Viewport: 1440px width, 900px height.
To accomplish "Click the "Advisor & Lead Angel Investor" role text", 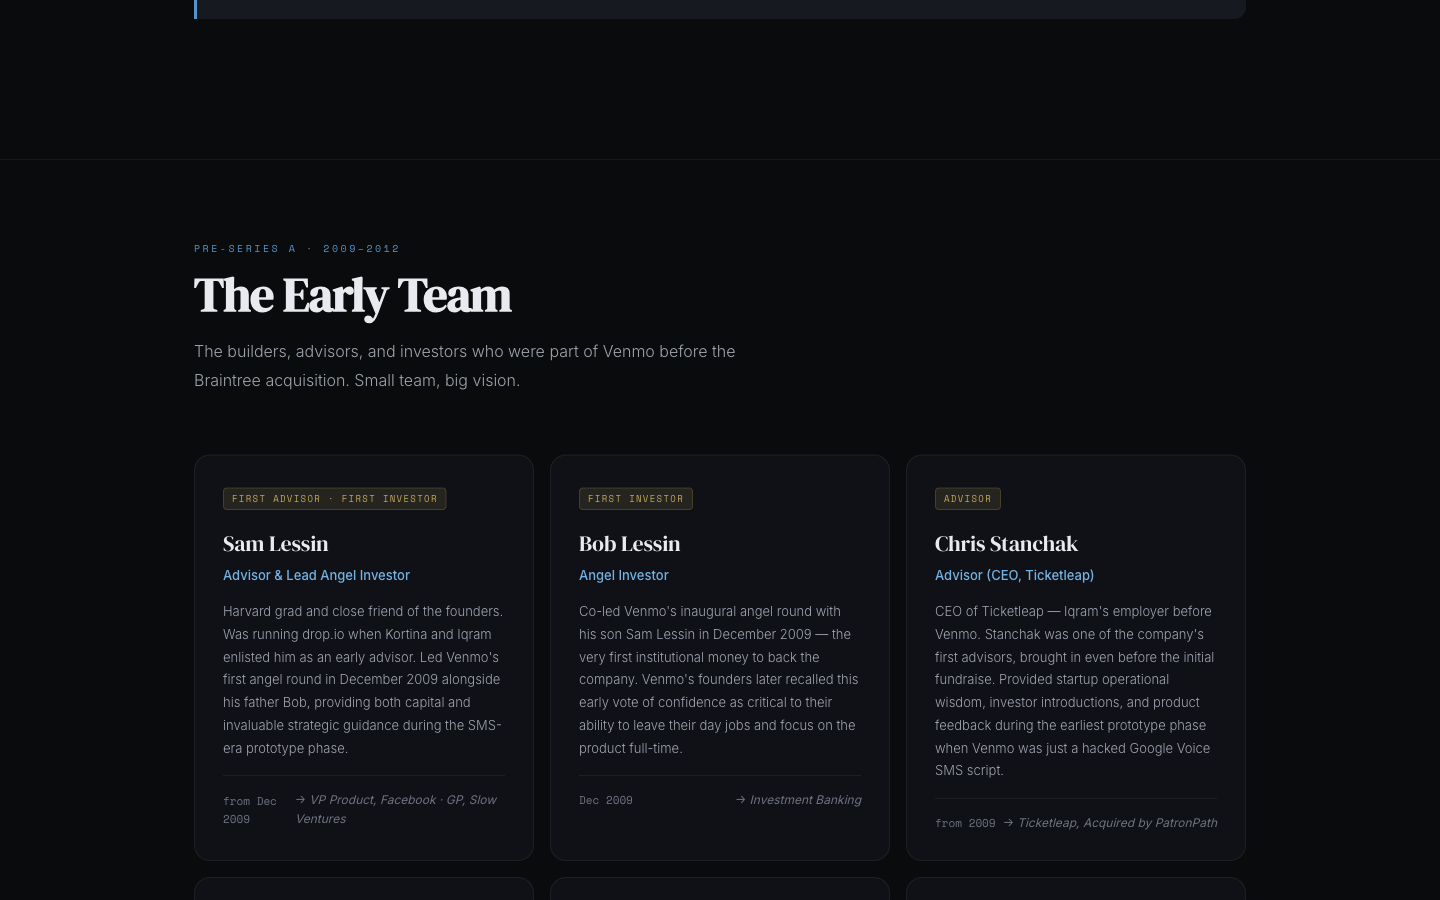I will (x=316, y=575).
